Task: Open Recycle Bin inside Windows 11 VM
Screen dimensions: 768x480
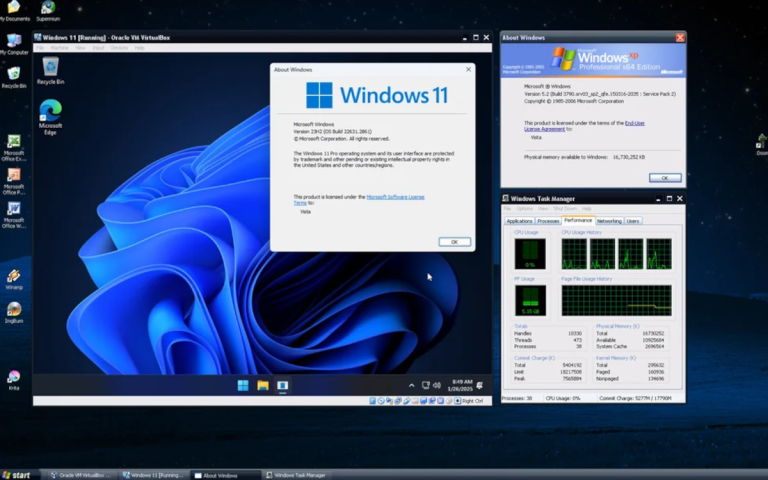Action: (50, 71)
